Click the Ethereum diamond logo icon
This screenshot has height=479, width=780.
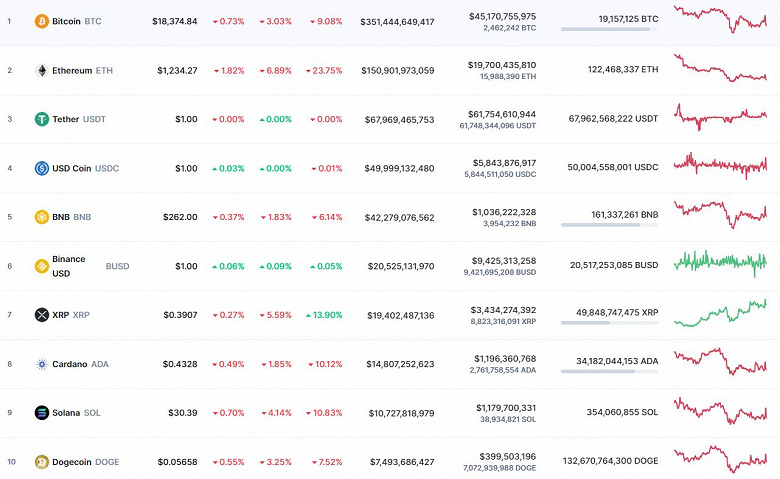click(x=42, y=70)
